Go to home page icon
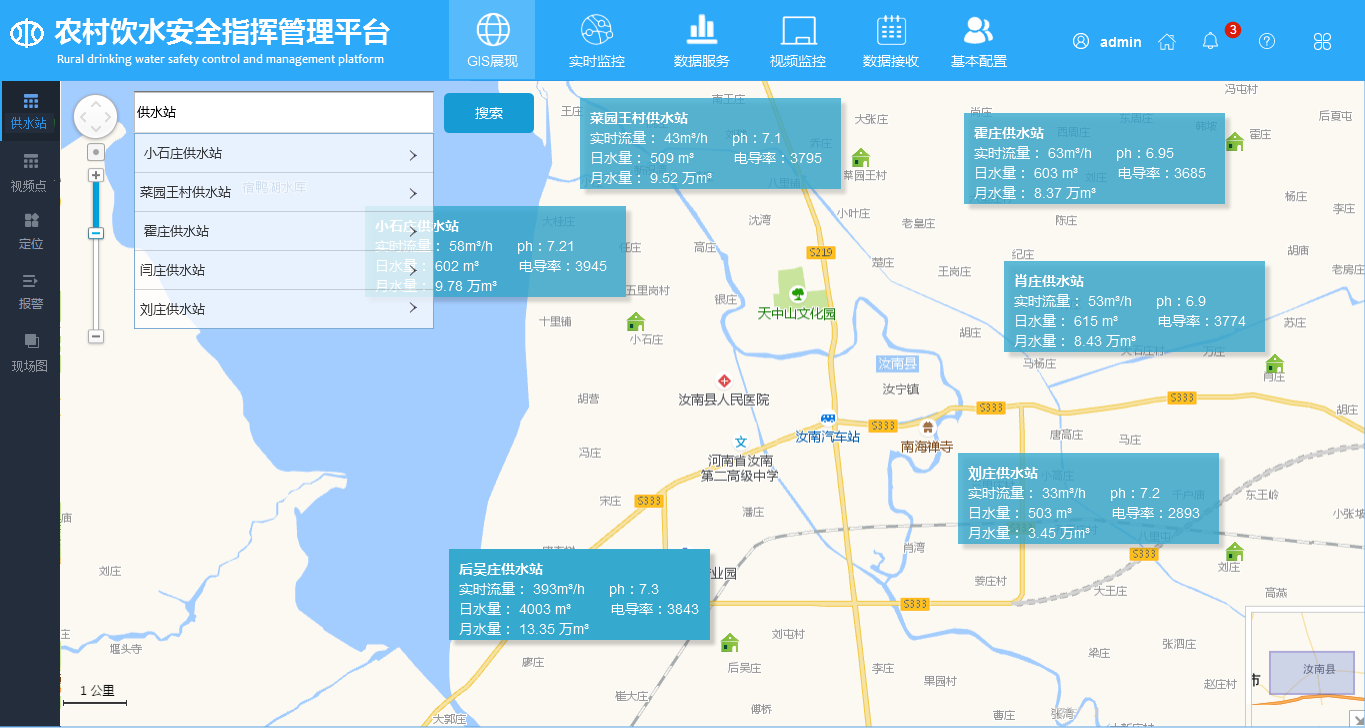 (x=1166, y=41)
